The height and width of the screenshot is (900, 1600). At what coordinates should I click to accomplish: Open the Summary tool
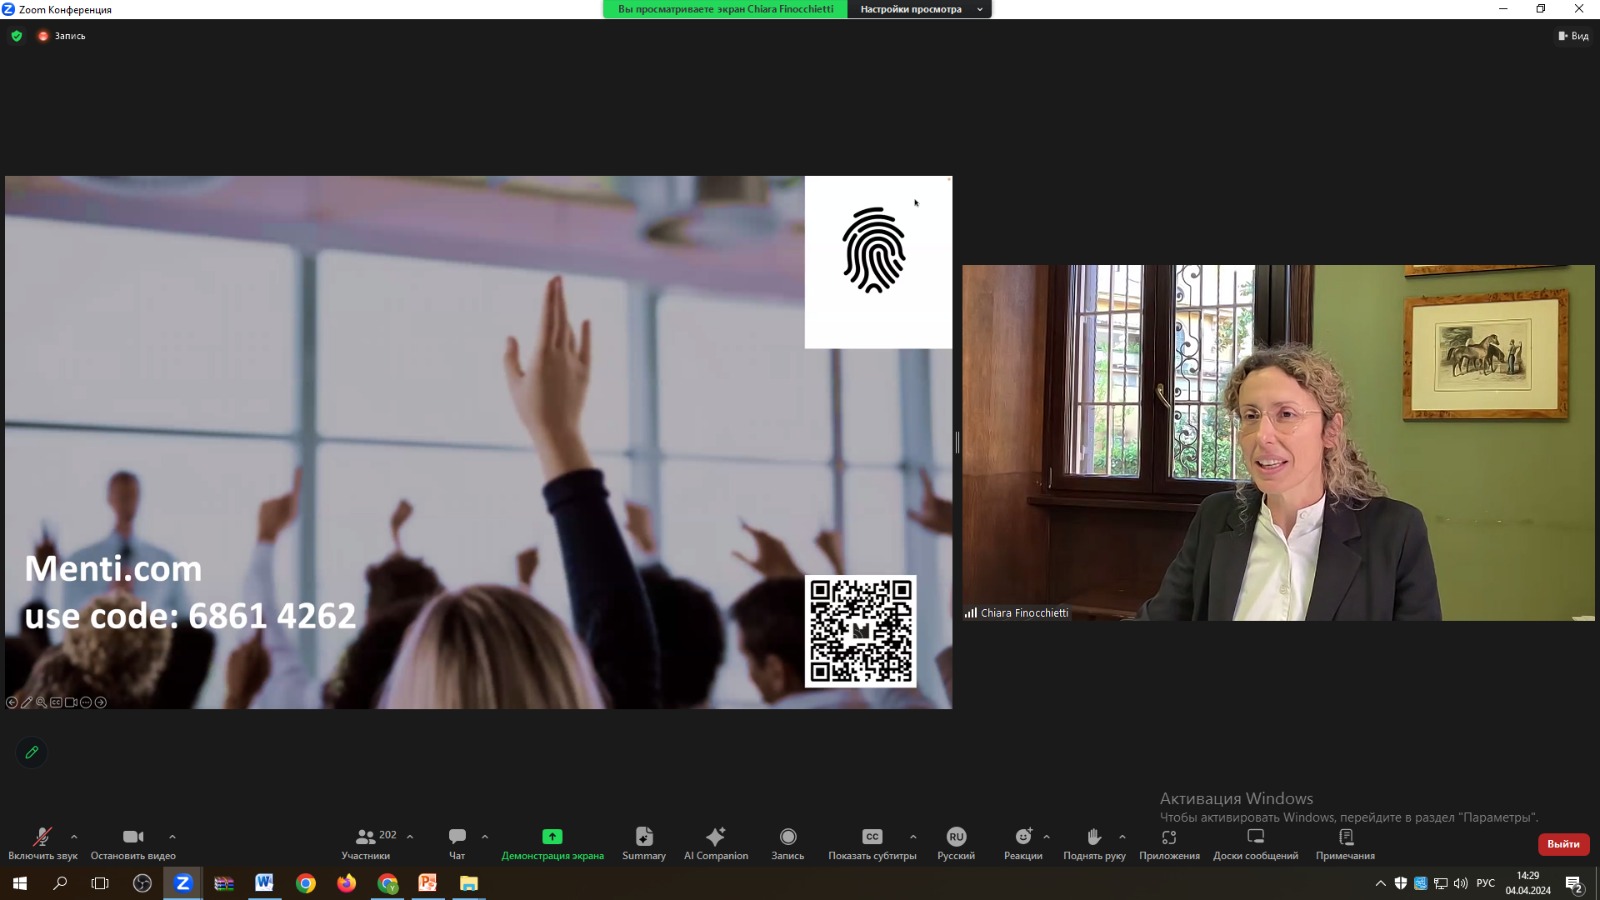(x=643, y=842)
